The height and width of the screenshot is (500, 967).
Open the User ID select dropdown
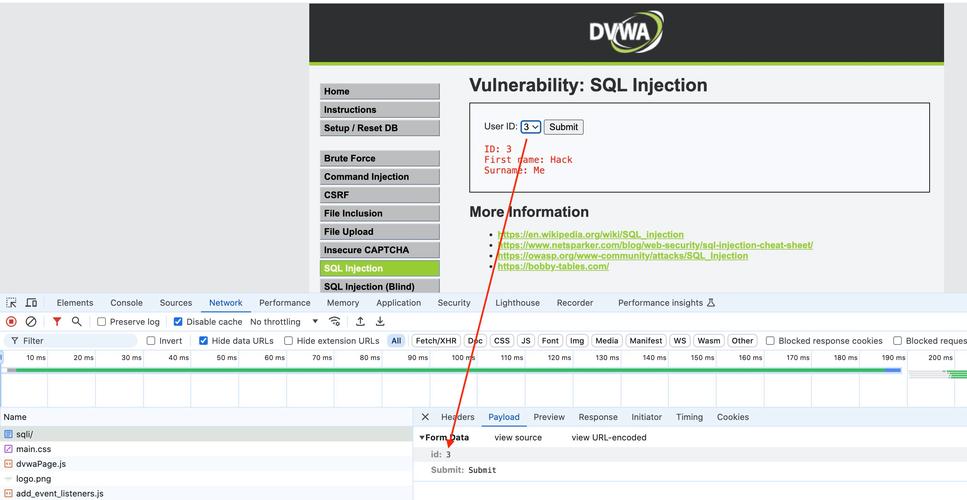[x=530, y=127]
